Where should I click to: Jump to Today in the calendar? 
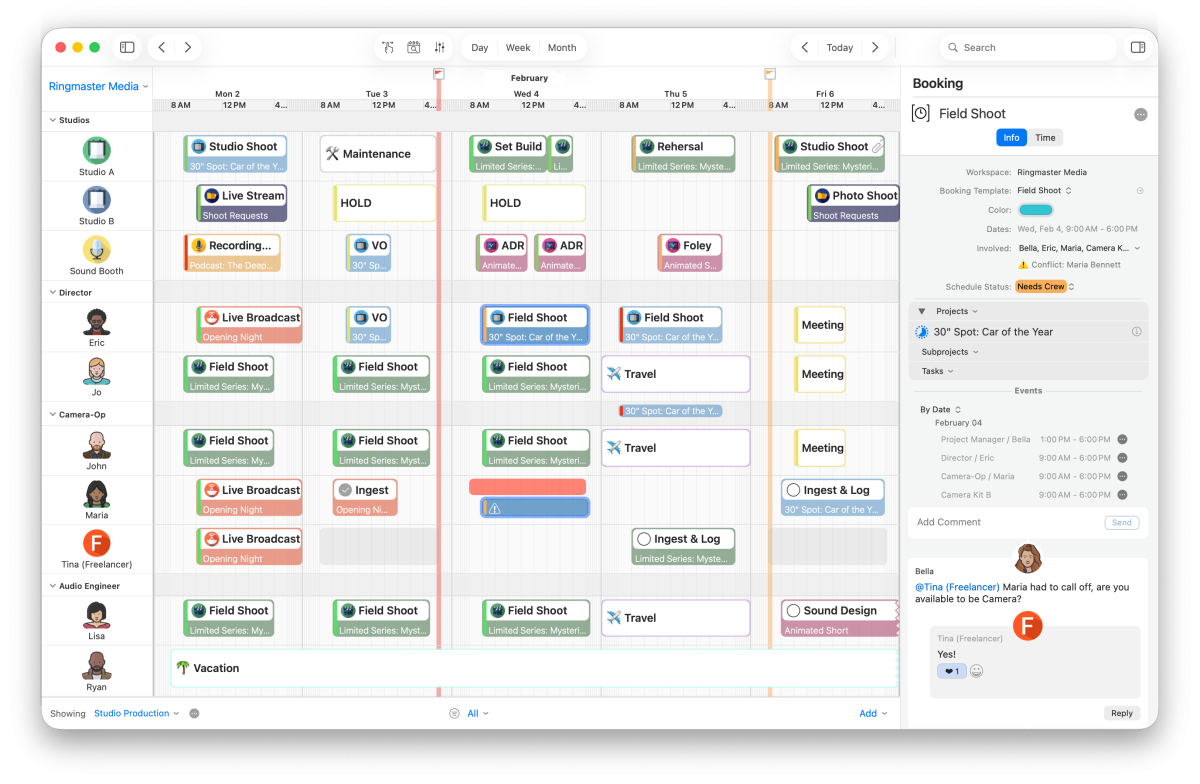(840, 47)
